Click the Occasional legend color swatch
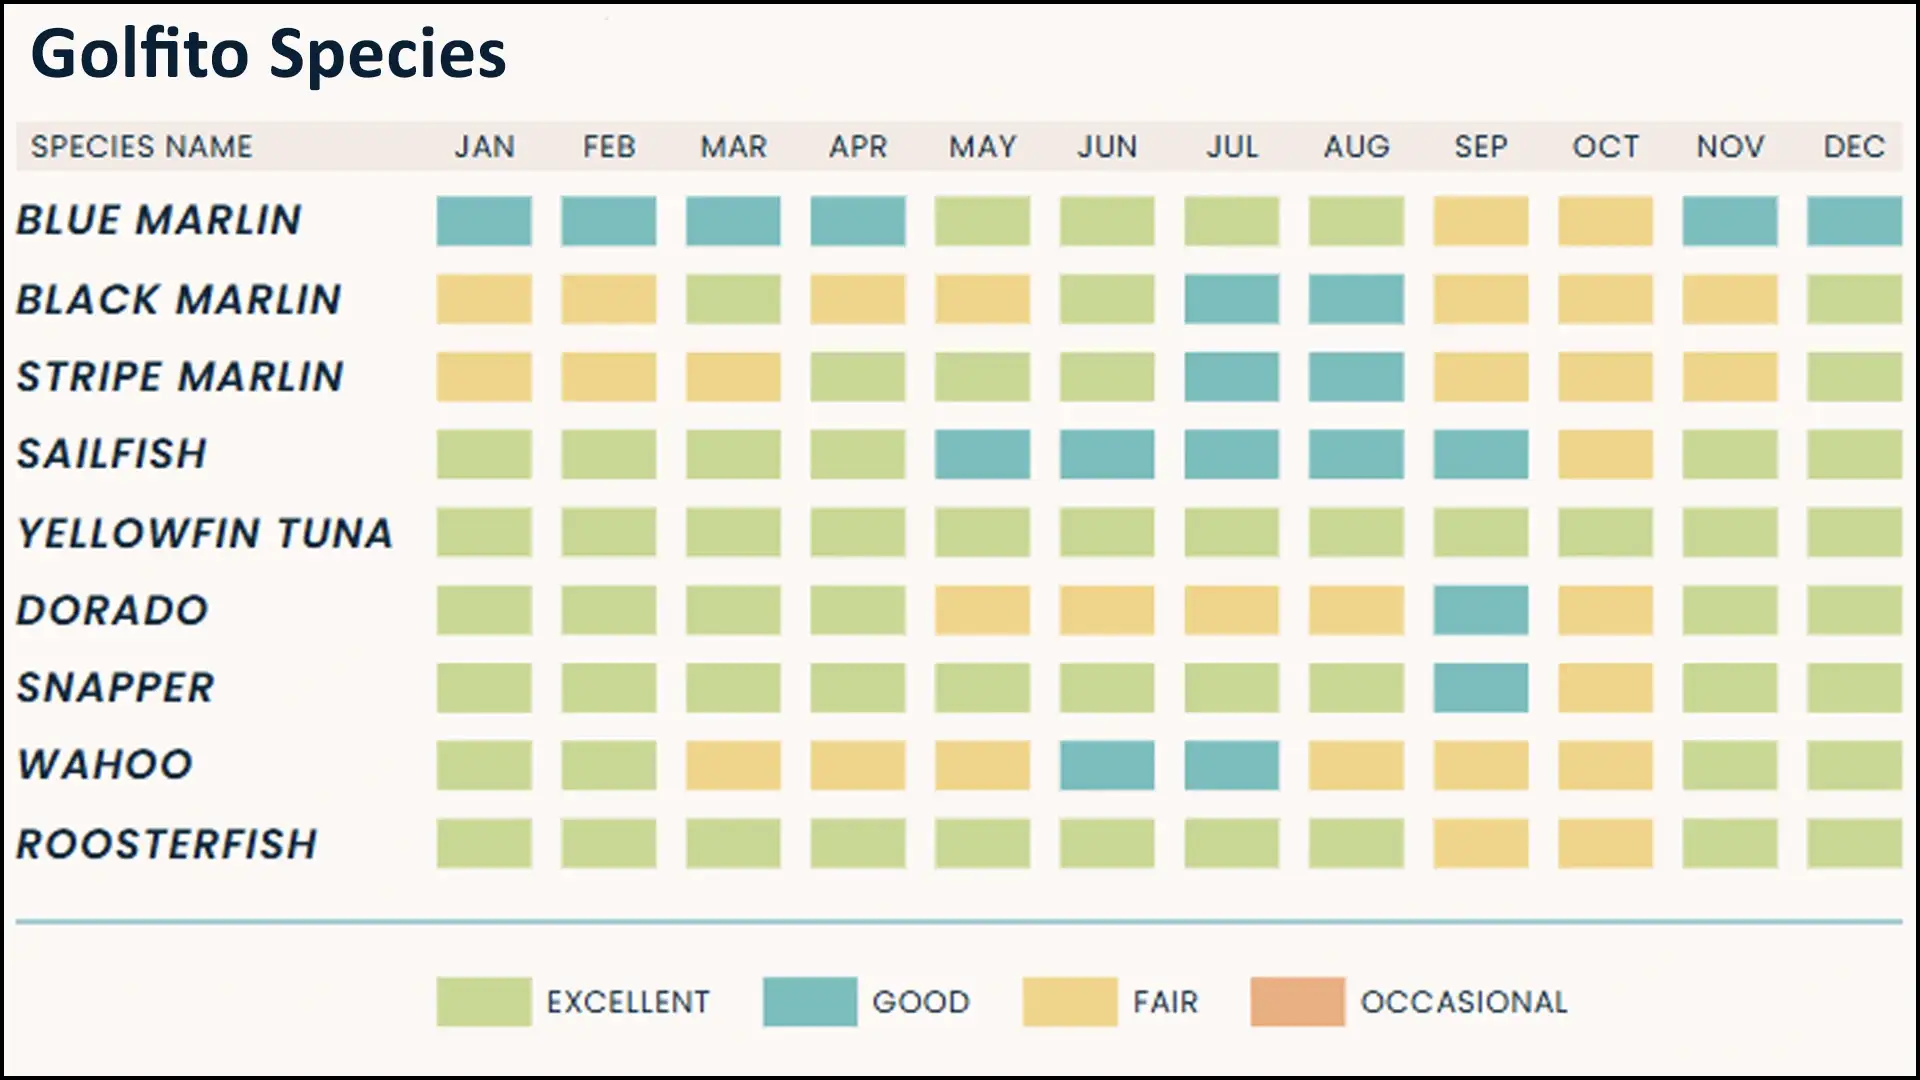This screenshot has height=1080, width=1920. (1297, 1001)
